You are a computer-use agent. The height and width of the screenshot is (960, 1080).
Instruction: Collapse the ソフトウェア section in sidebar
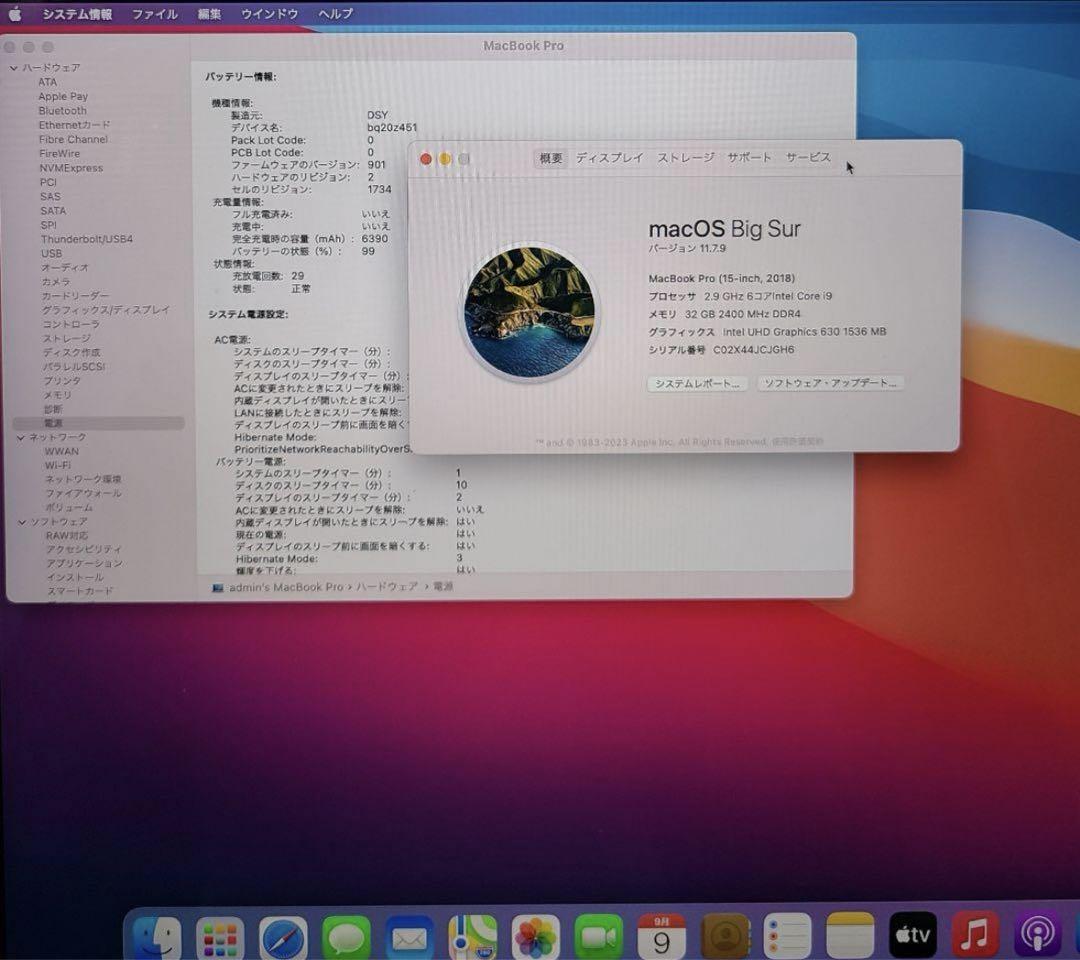[22, 522]
